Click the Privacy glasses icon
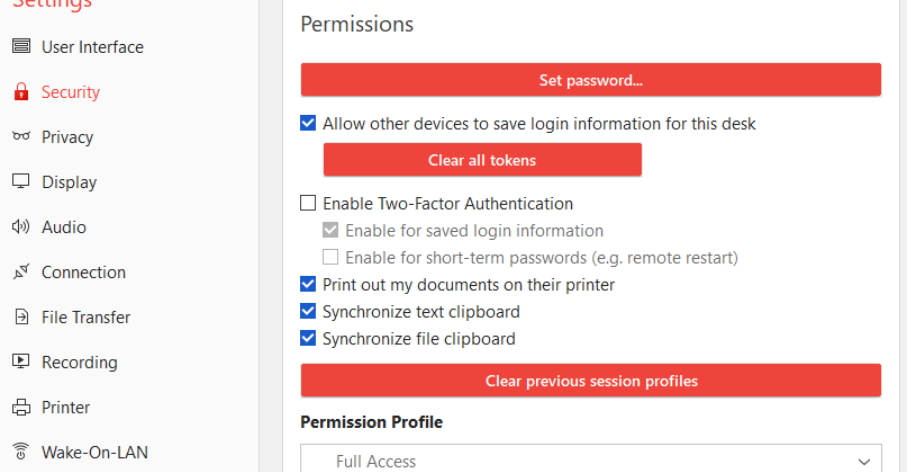 click(x=21, y=137)
